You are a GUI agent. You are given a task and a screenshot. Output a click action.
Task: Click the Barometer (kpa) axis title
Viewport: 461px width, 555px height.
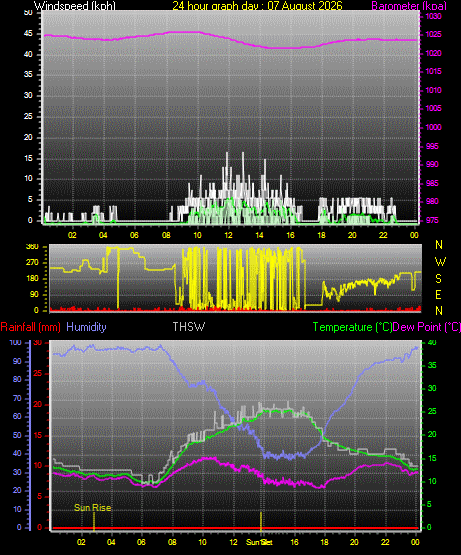point(409,5)
